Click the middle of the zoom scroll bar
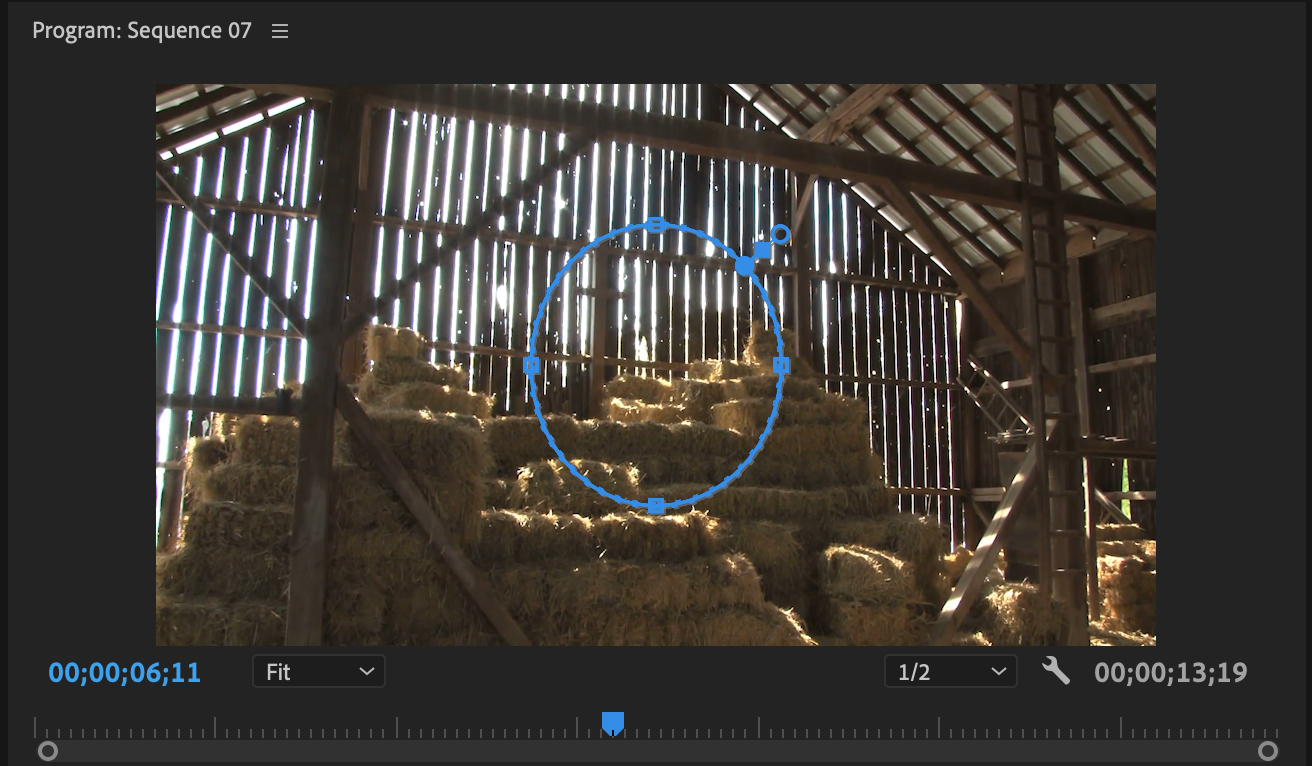This screenshot has width=1312, height=766. tap(657, 751)
